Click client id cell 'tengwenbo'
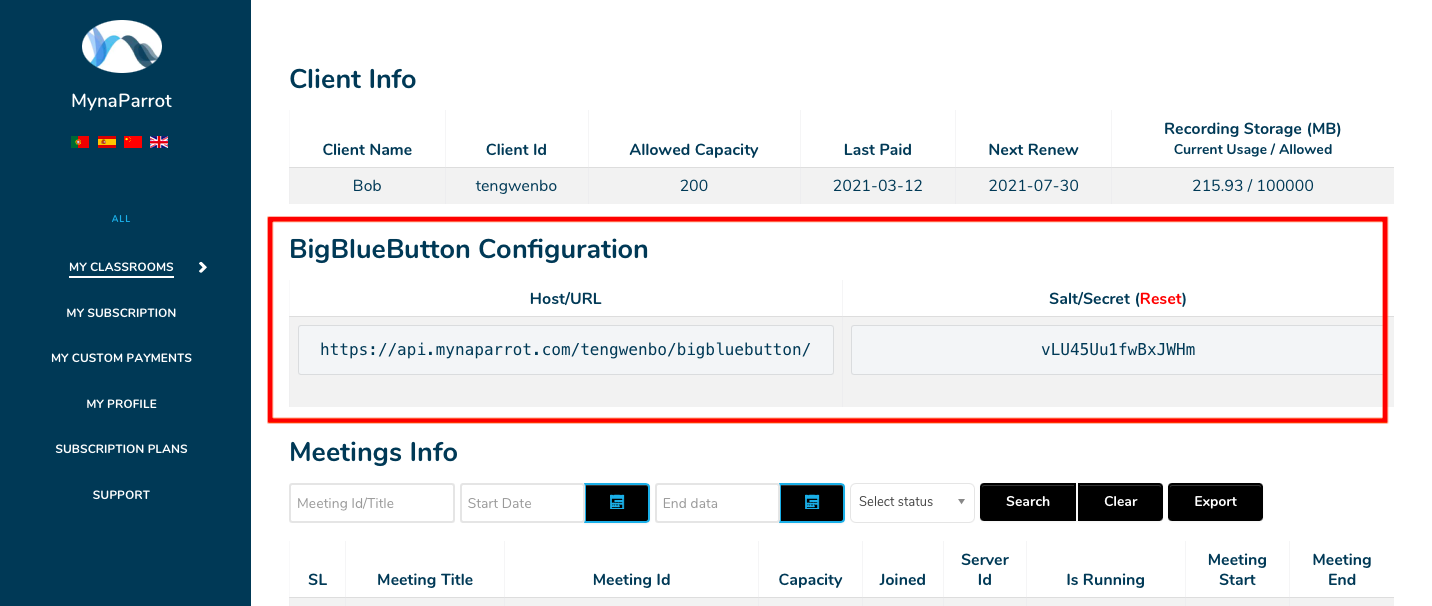This screenshot has height=606, width=1432. (516, 186)
